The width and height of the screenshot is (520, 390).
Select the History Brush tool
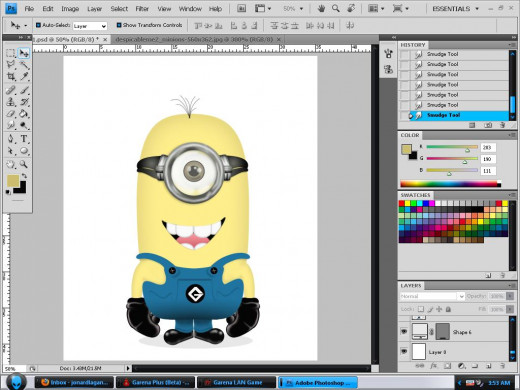tap(24, 102)
